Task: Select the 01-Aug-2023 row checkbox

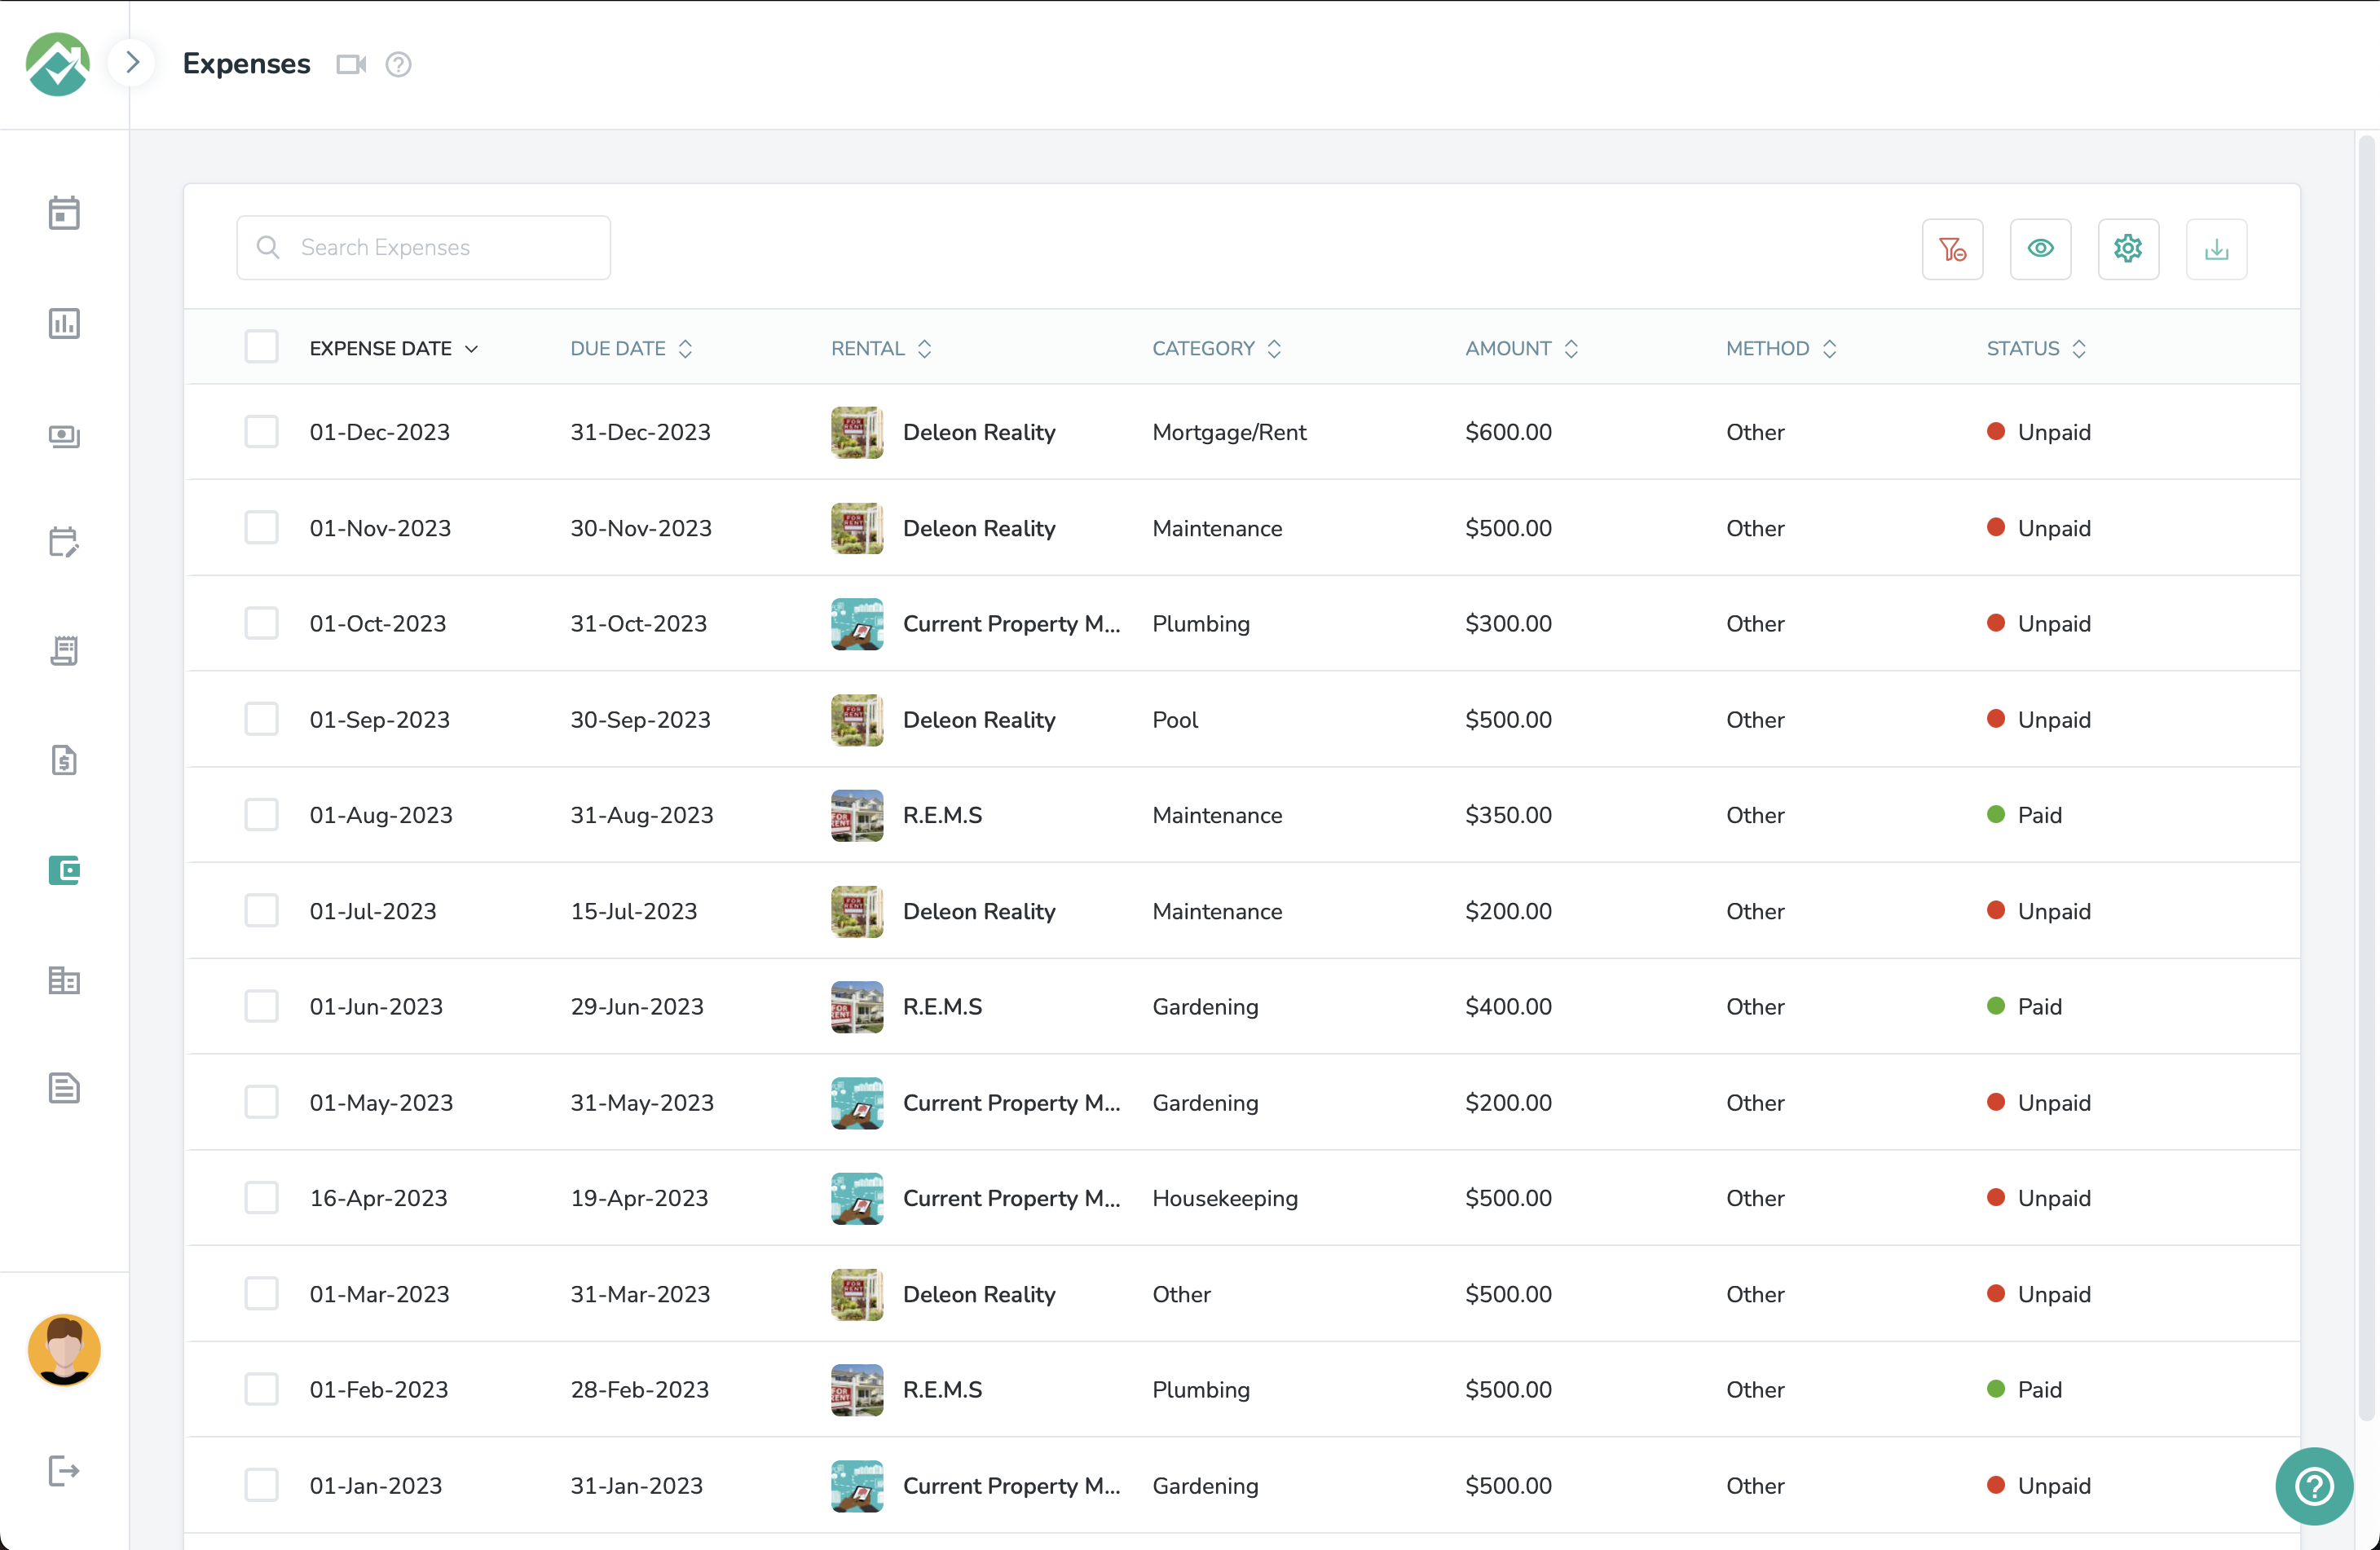Action: pos(262,815)
